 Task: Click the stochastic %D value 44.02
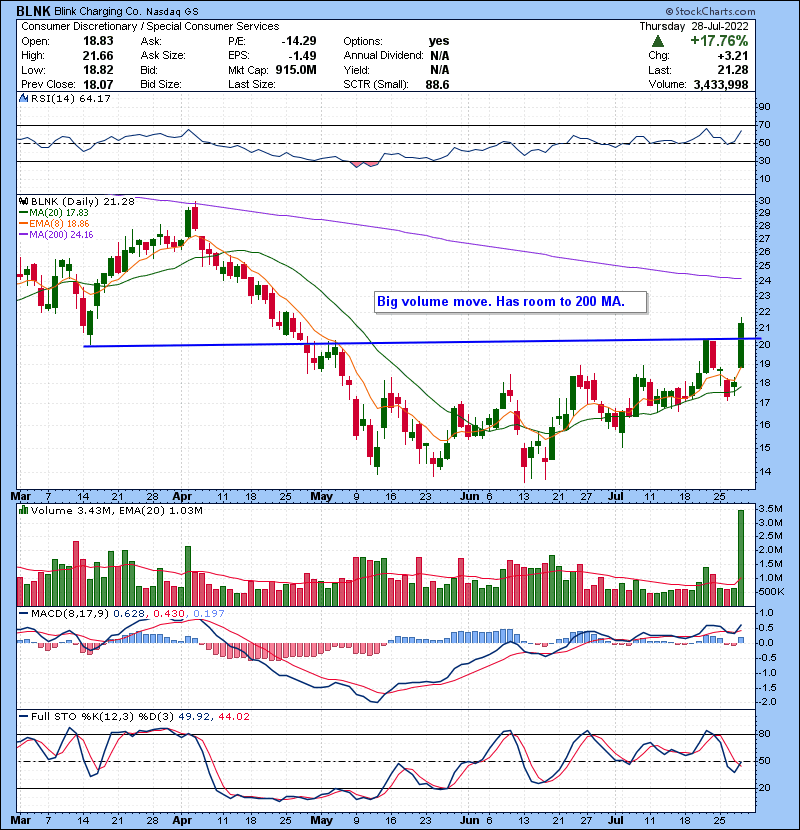coord(233,717)
